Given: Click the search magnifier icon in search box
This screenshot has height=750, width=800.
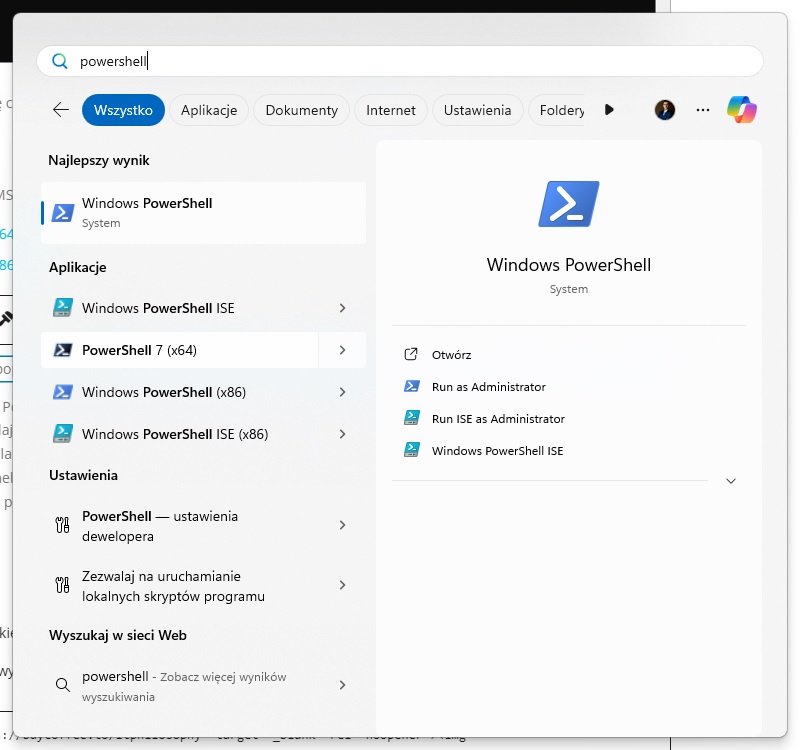Looking at the screenshot, I should coord(60,61).
